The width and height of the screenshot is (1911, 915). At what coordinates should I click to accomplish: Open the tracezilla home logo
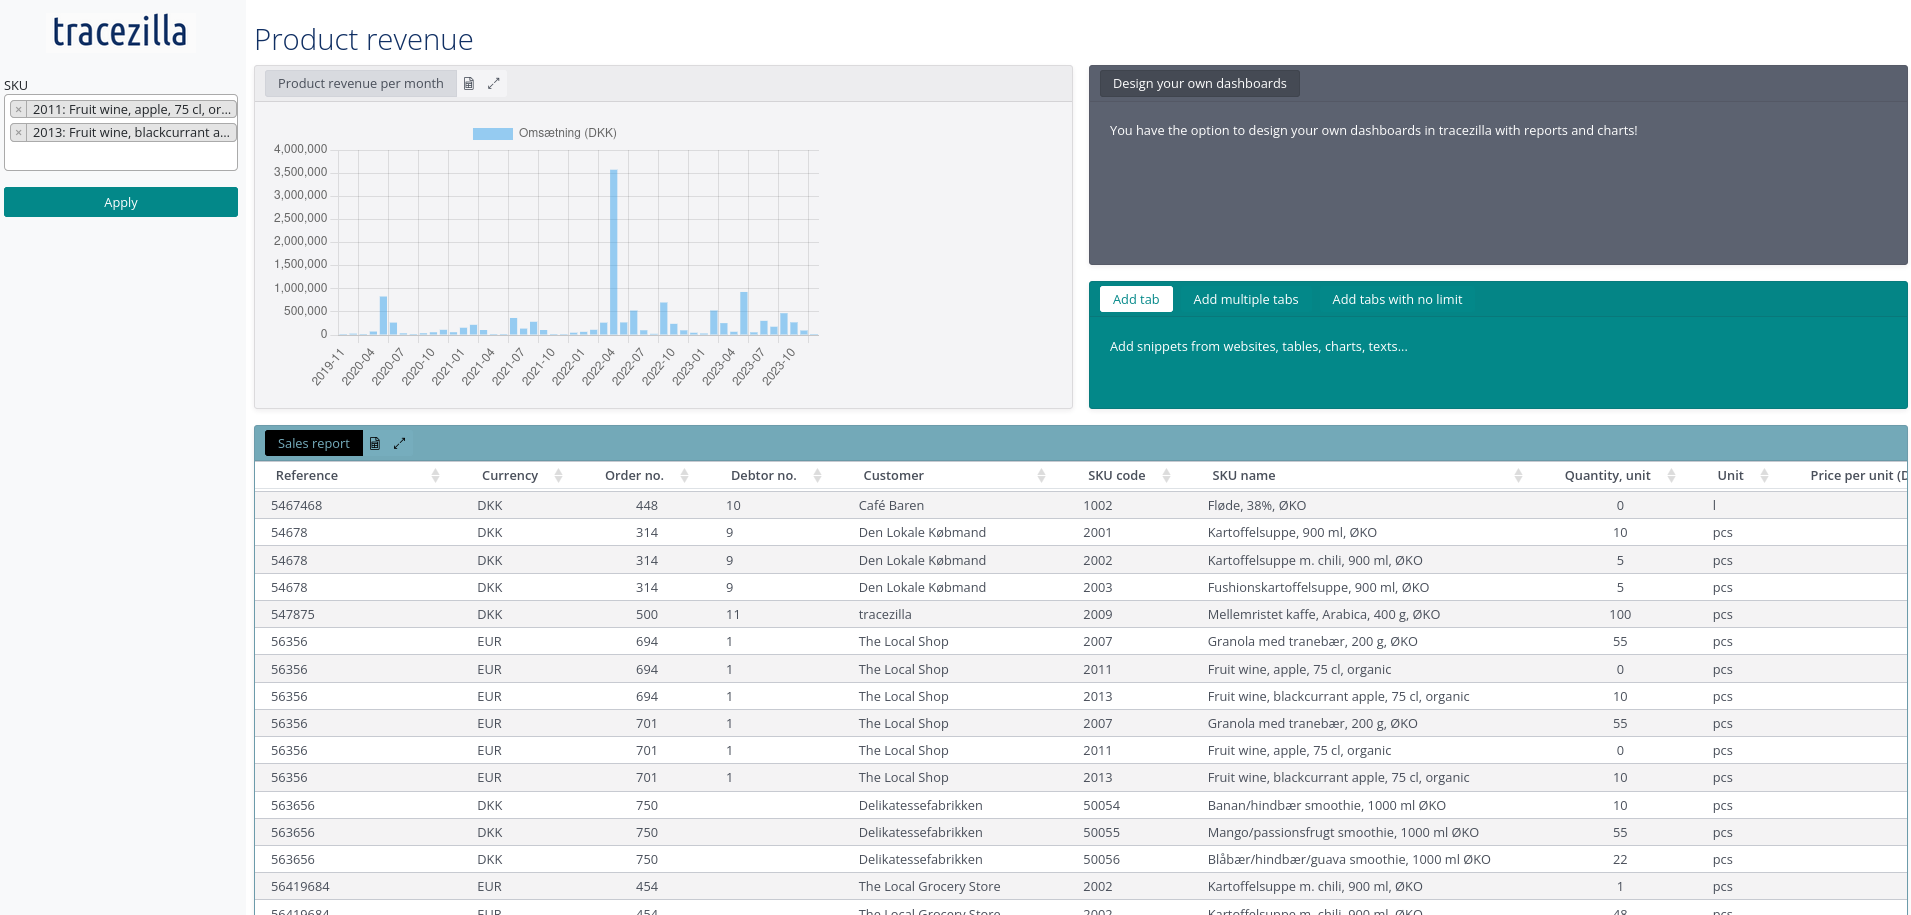click(119, 31)
